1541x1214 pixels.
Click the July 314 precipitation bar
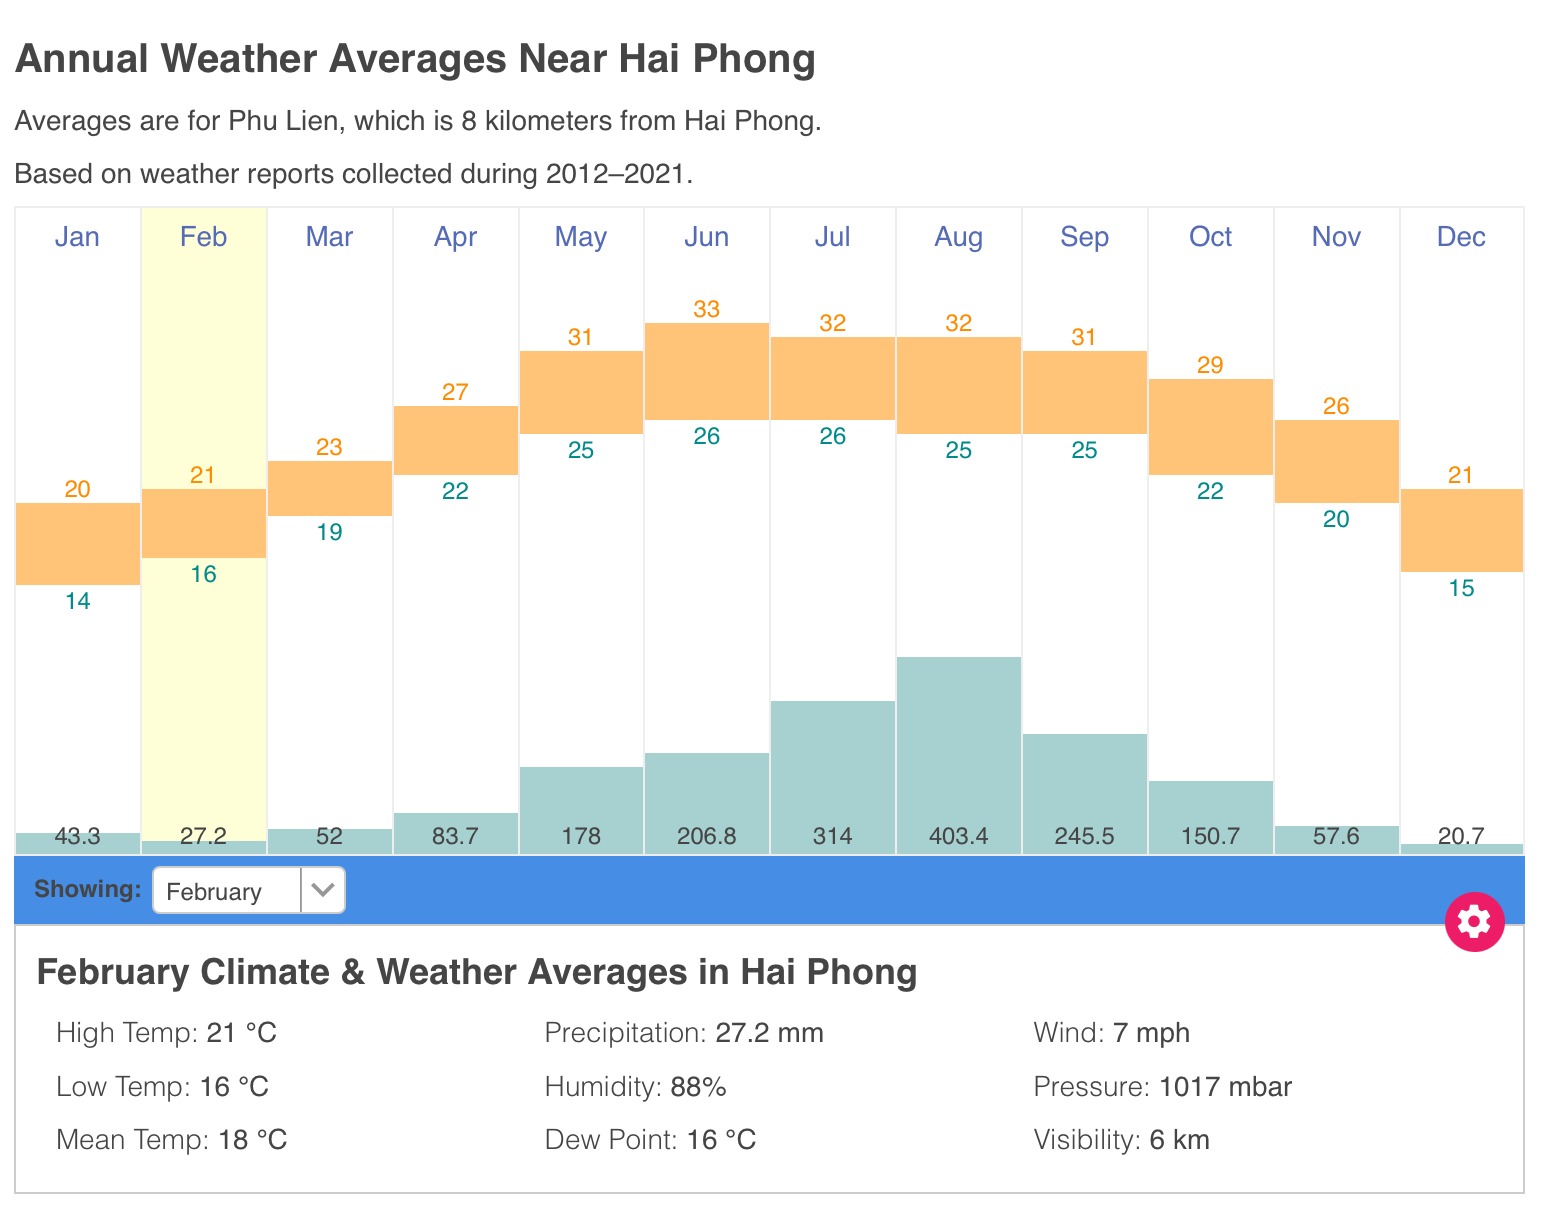[x=832, y=770]
